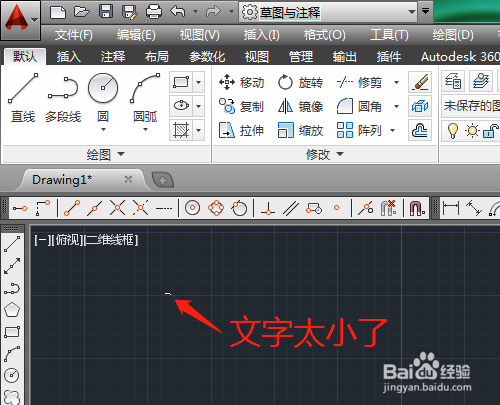Click the 圆角 fillet button

pyautogui.click(x=359, y=106)
